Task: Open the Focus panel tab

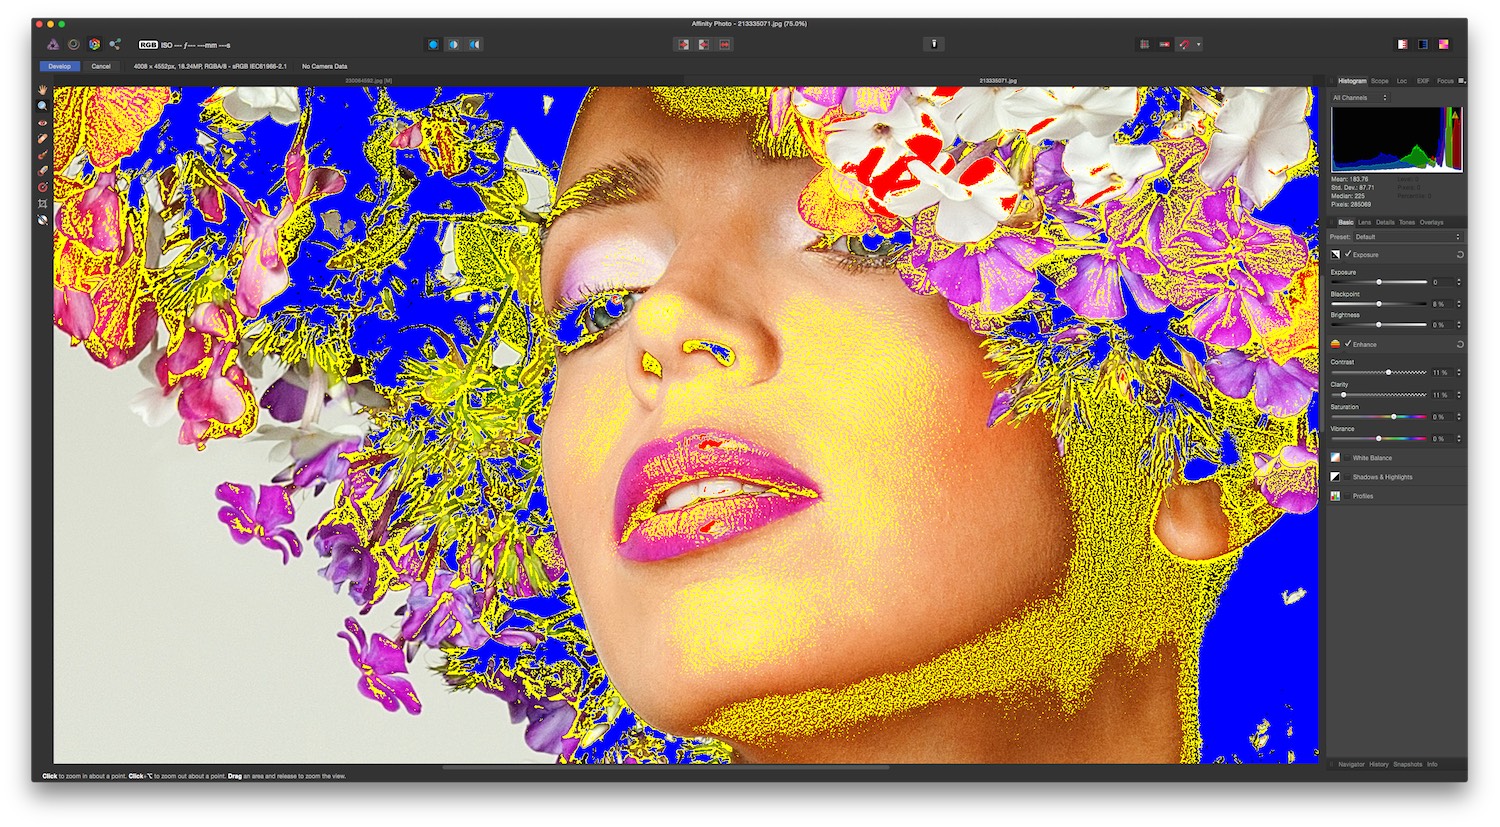Action: point(1445,81)
